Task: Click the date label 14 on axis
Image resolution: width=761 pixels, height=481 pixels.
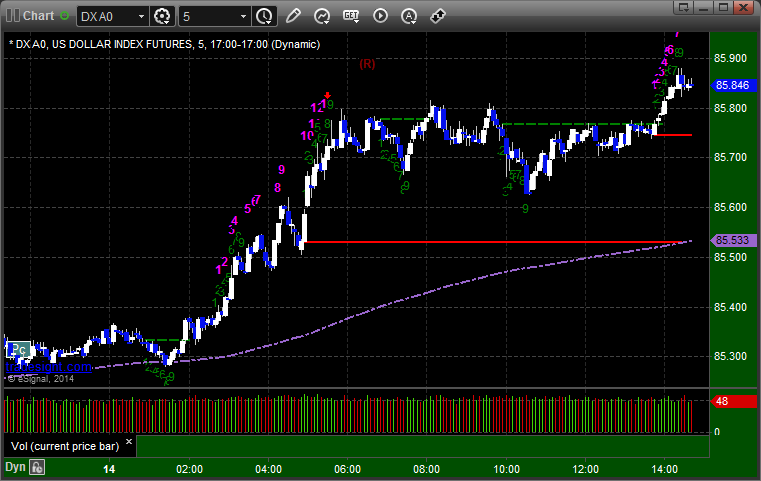Action: click(x=109, y=469)
